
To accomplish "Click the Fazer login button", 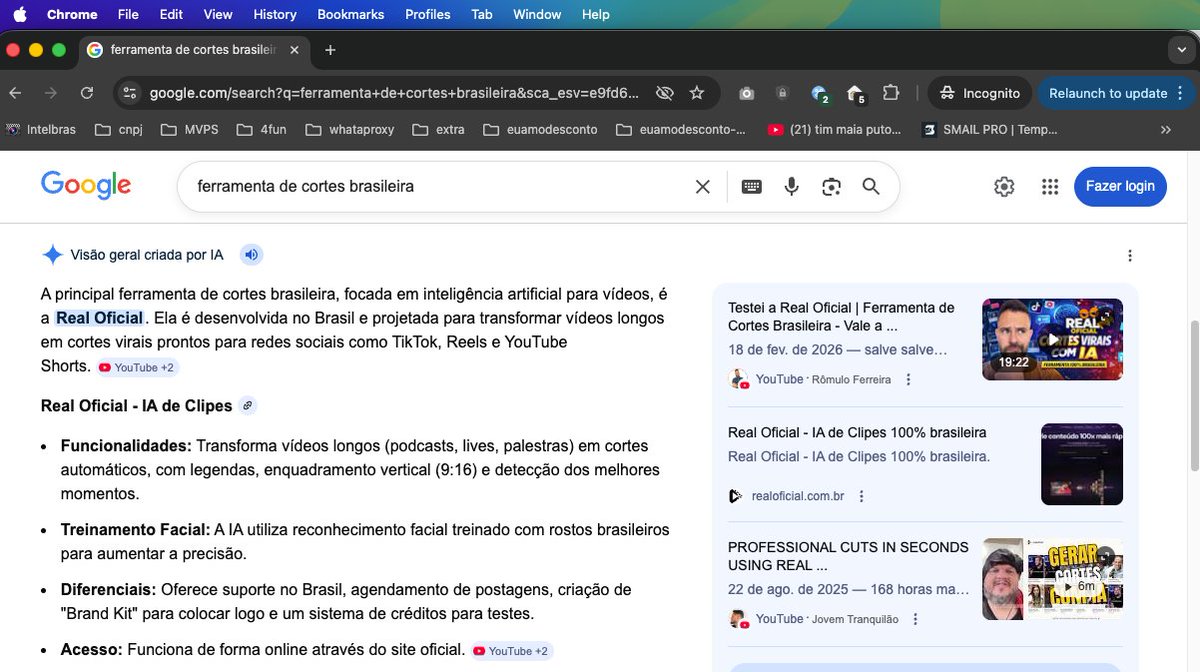I will coord(1120,186).
